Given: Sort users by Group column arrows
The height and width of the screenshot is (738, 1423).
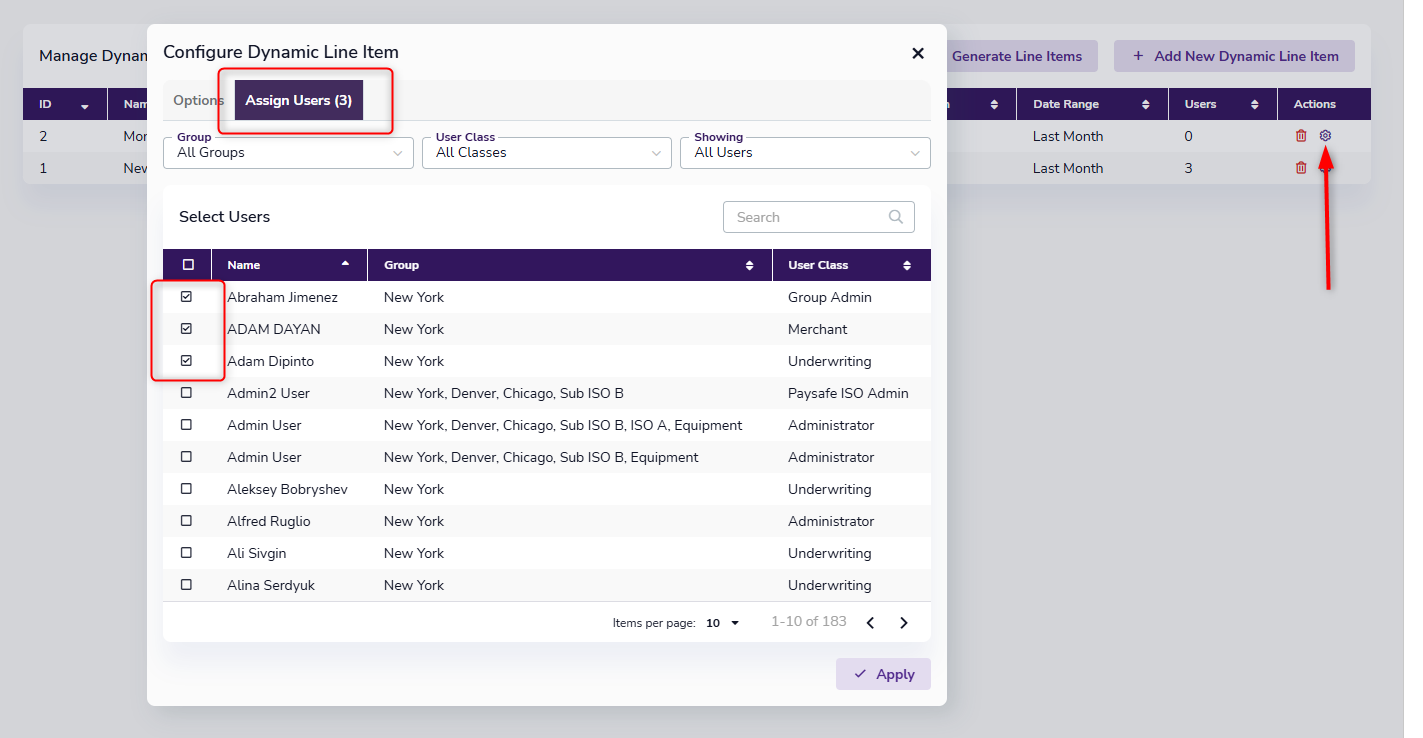Looking at the screenshot, I should coord(749,265).
